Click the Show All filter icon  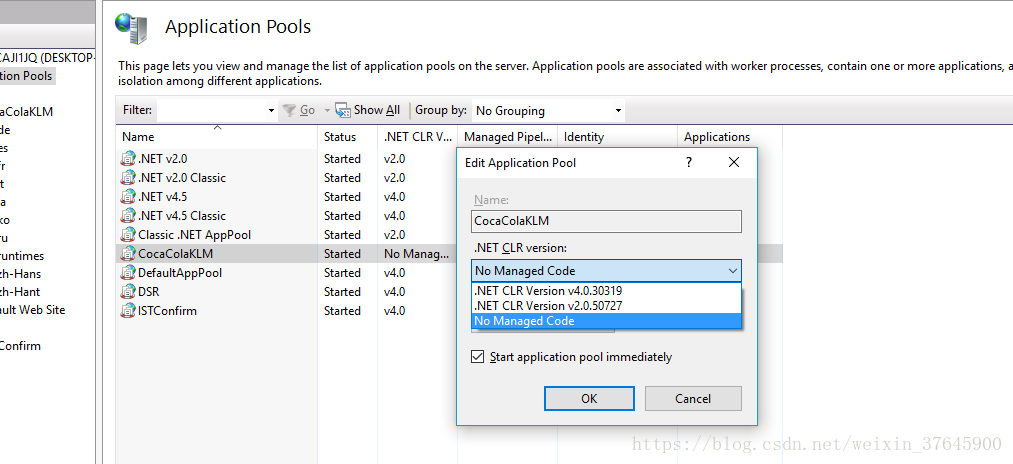(343, 110)
